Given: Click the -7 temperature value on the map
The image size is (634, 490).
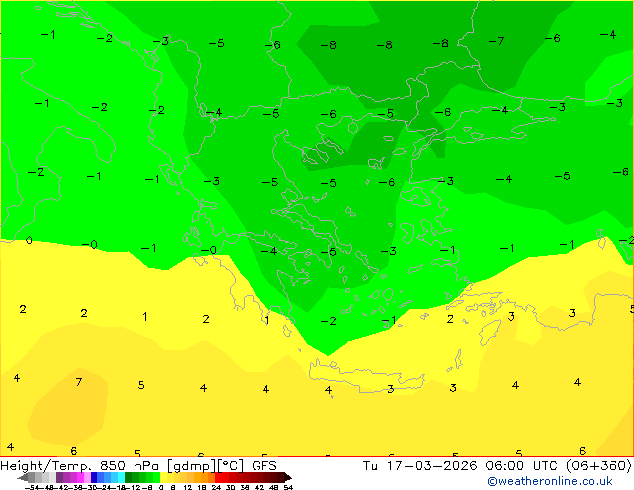Looking at the screenshot, I should 496,41.
